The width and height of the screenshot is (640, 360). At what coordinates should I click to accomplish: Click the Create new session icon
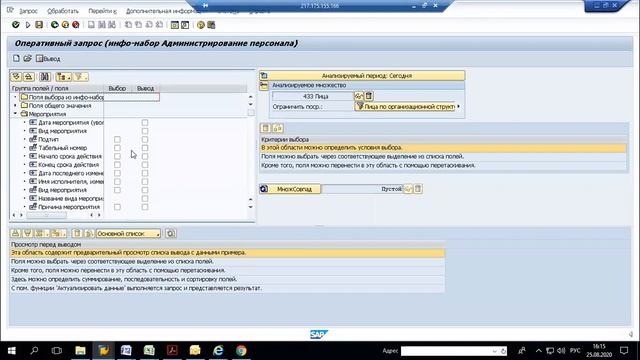pyautogui.click(x=175, y=25)
